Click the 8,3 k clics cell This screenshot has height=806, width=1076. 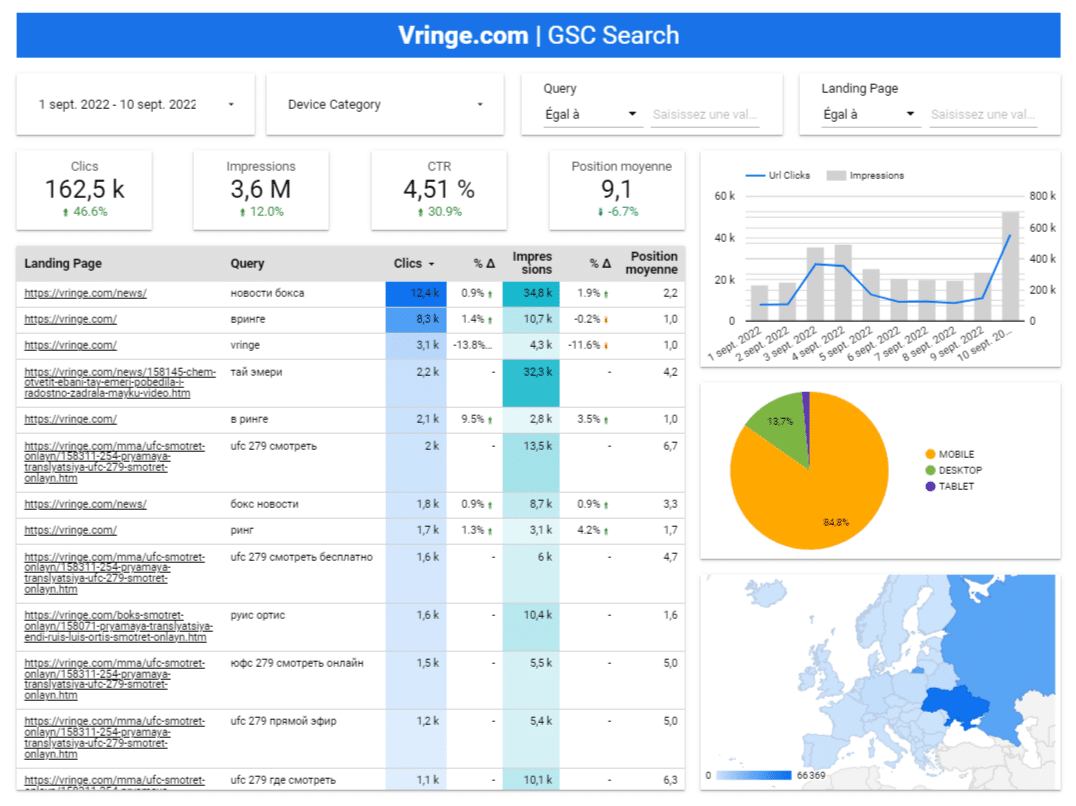[x=416, y=319]
